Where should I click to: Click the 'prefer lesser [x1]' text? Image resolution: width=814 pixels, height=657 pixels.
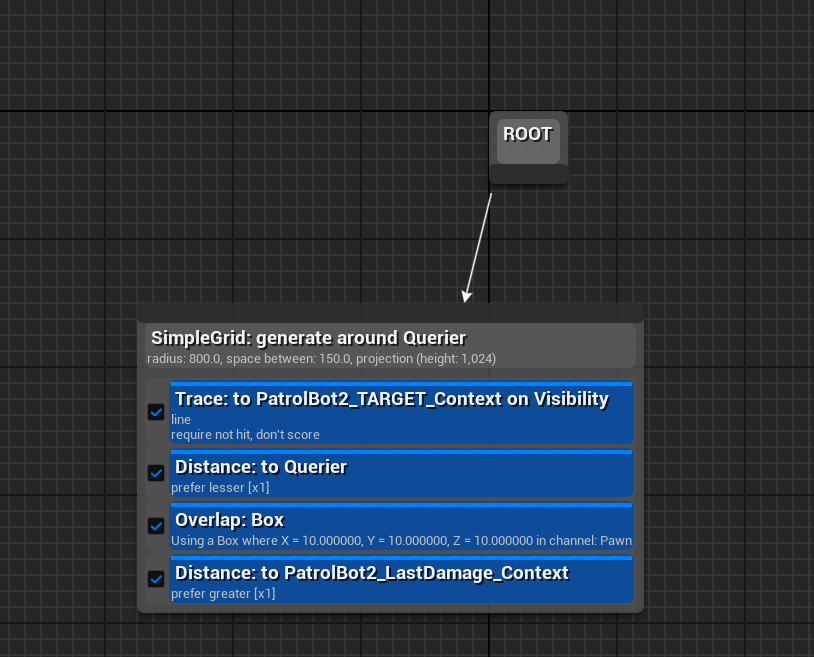[x=220, y=488]
